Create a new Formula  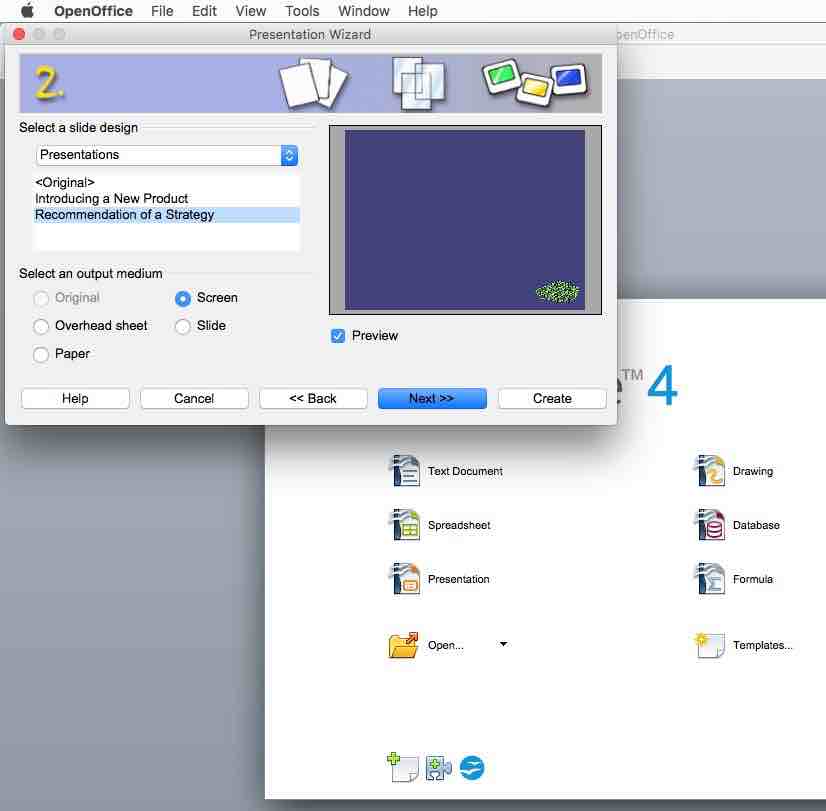click(710, 579)
